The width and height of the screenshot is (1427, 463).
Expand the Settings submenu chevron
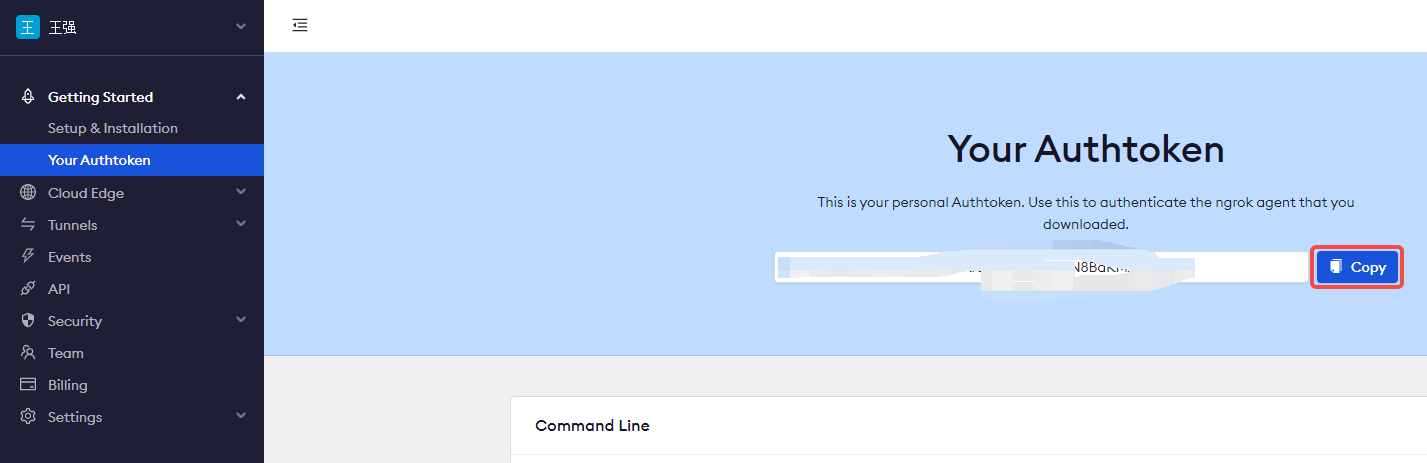pos(240,416)
